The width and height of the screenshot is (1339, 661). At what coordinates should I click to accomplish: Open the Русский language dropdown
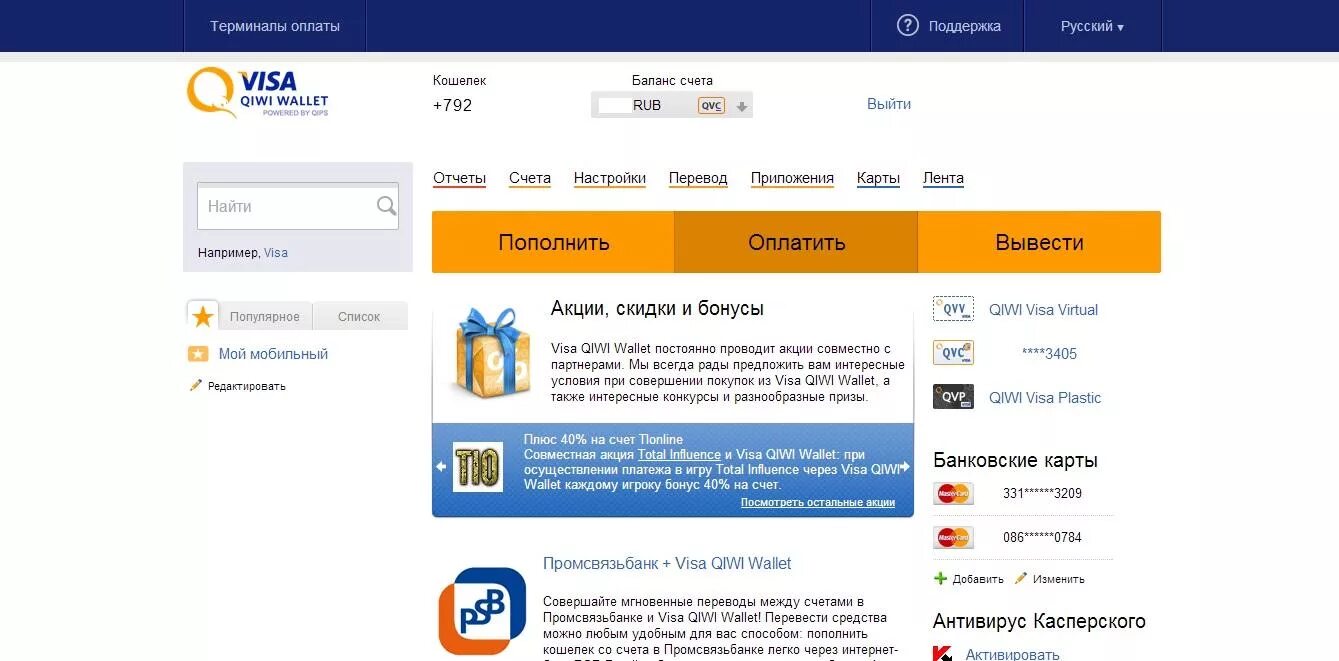tap(1092, 26)
